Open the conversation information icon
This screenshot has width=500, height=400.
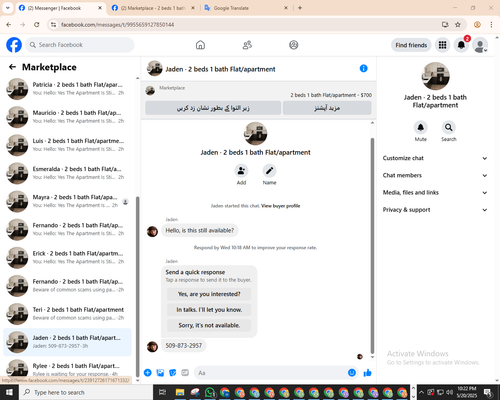(364, 68)
